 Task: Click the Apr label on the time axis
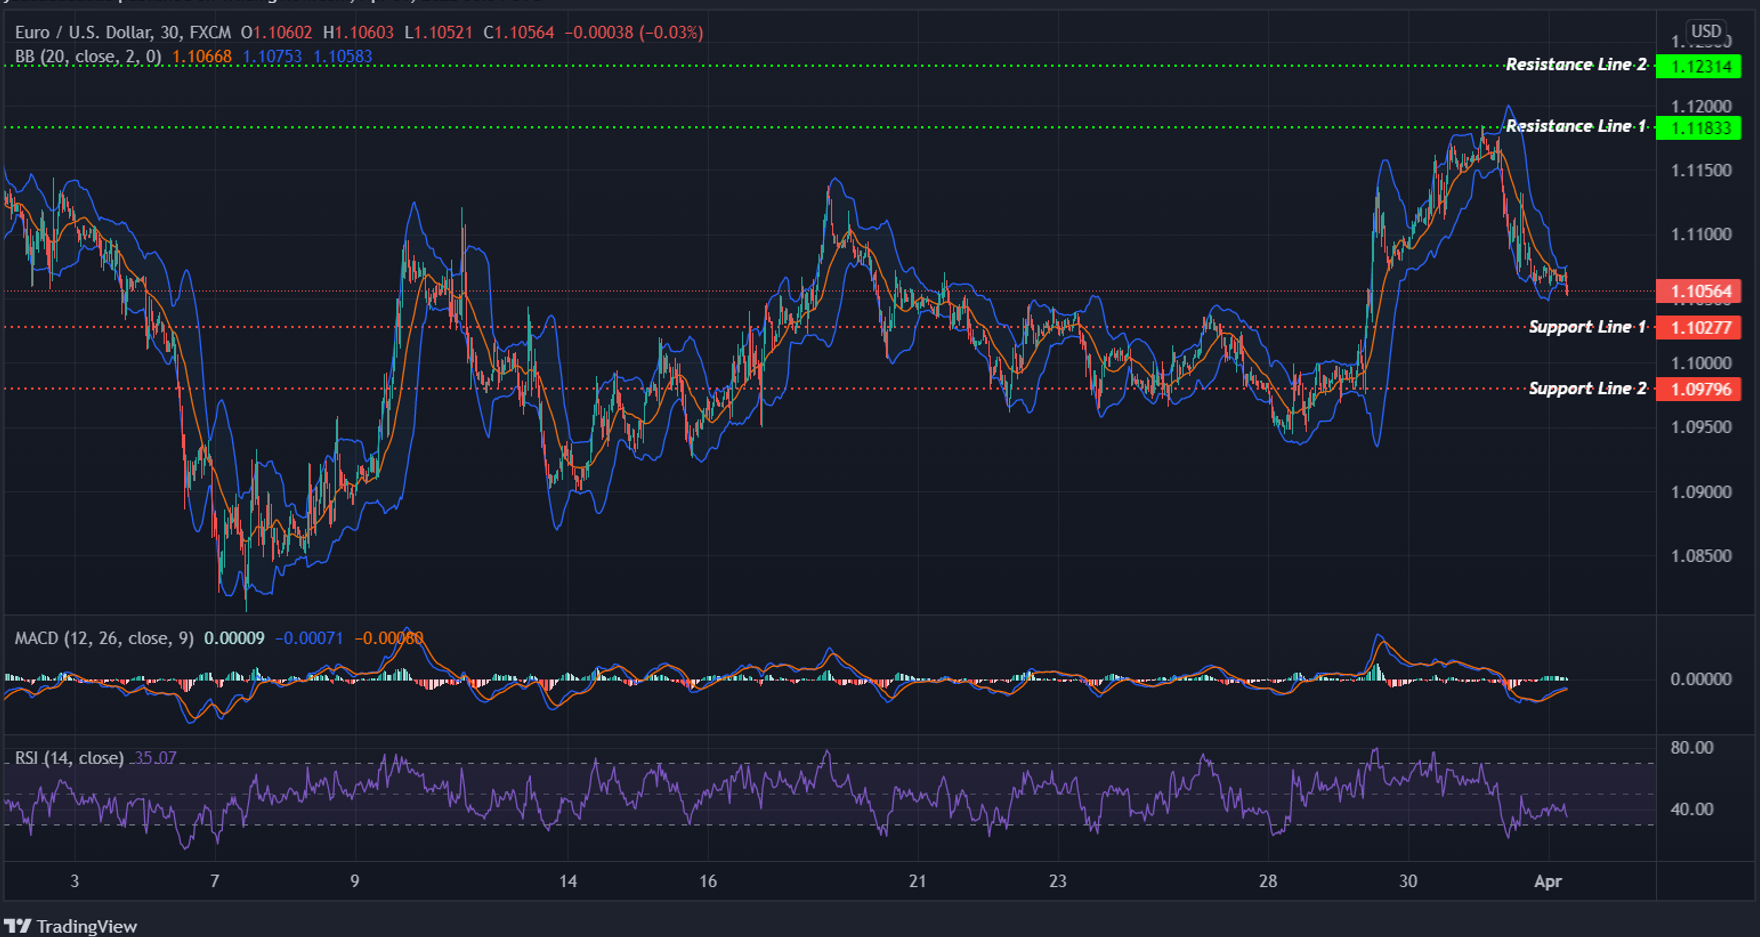[1550, 883]
